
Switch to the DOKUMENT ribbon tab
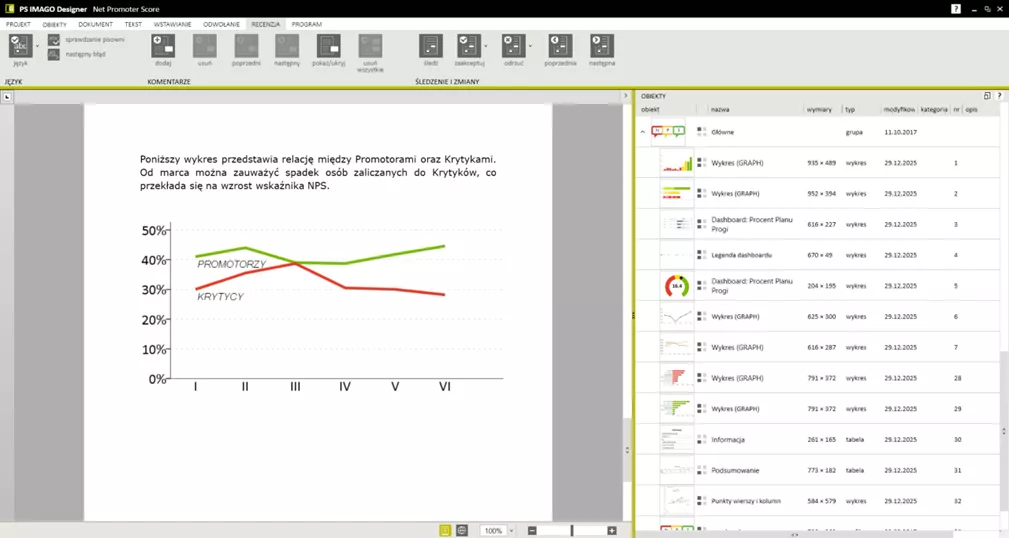[95, 23]
